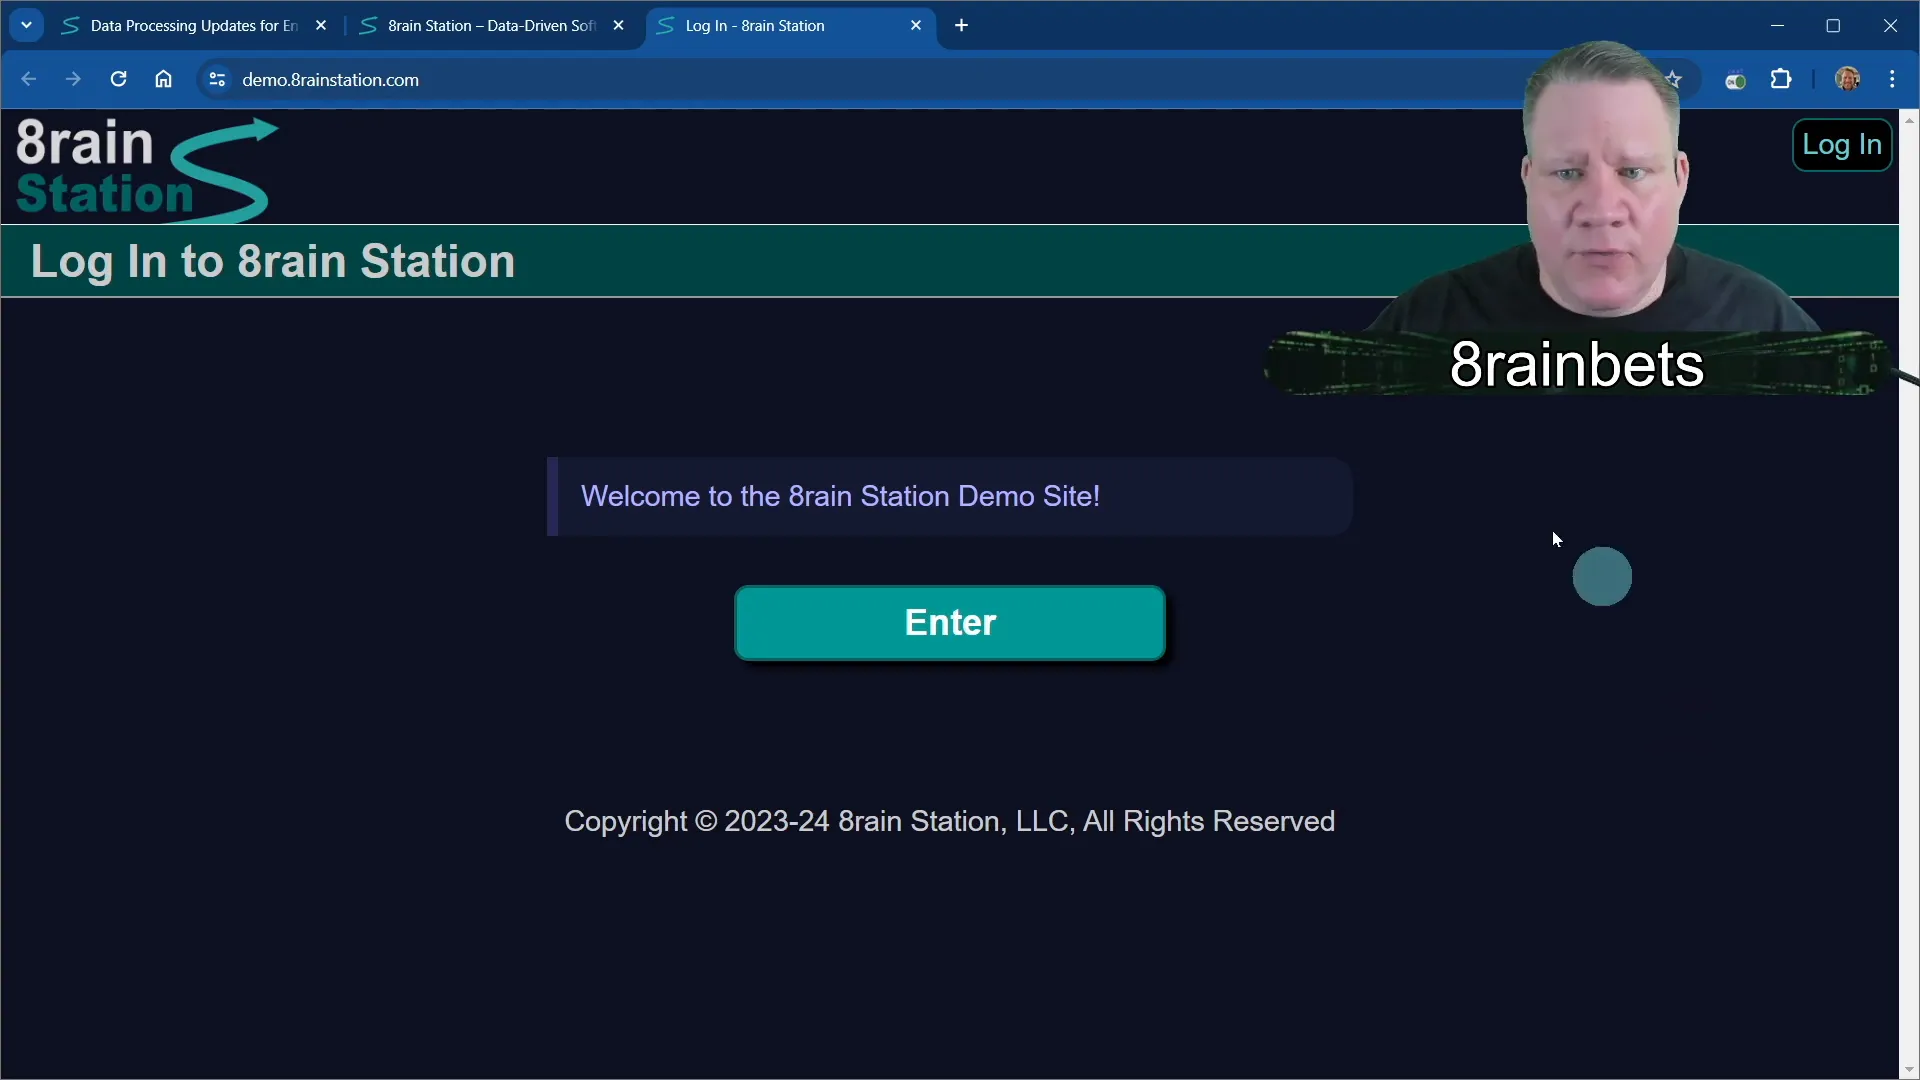Open Chrome's three-dot menu
Image resolution: width=1920 pixels, height=1080 pixels.
(x=1892, y=80)
